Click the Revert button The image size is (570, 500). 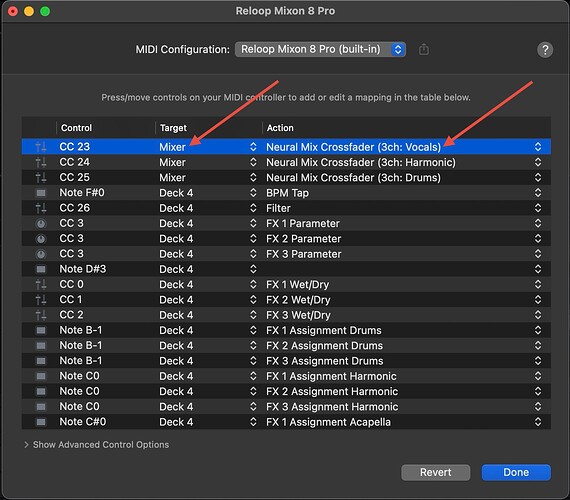[x=435, y=472]
